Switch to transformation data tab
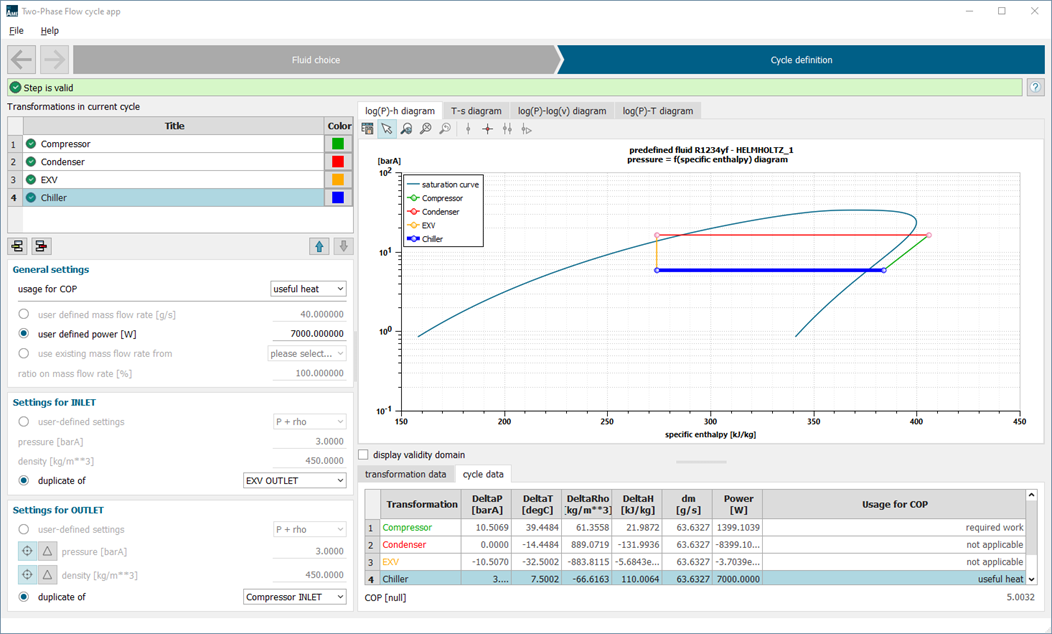This screenshot has height=634, width=1052. pyautogui.click(x=405, y=474)
